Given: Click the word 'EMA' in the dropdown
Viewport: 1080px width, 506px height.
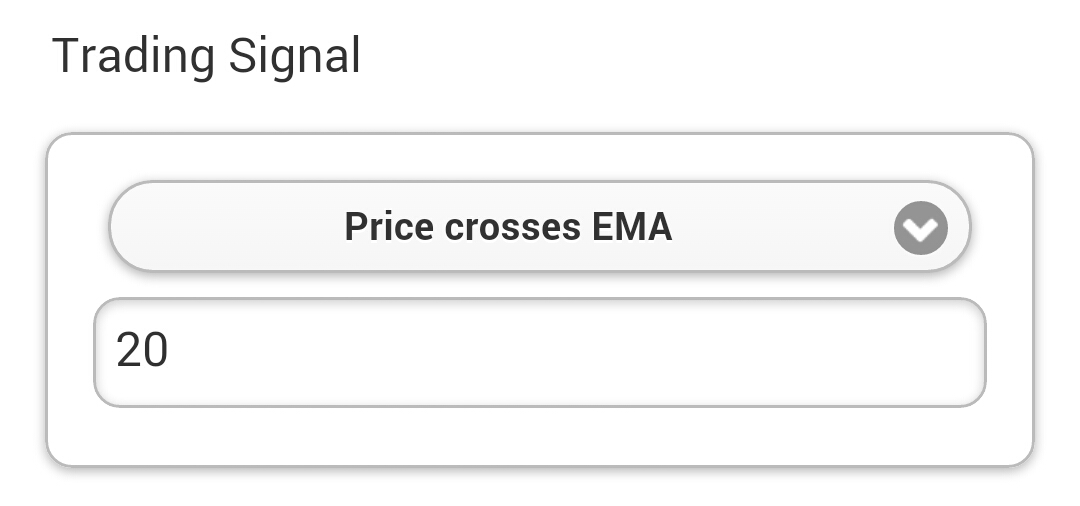Looking at the screenshot, I should point(631,228).
